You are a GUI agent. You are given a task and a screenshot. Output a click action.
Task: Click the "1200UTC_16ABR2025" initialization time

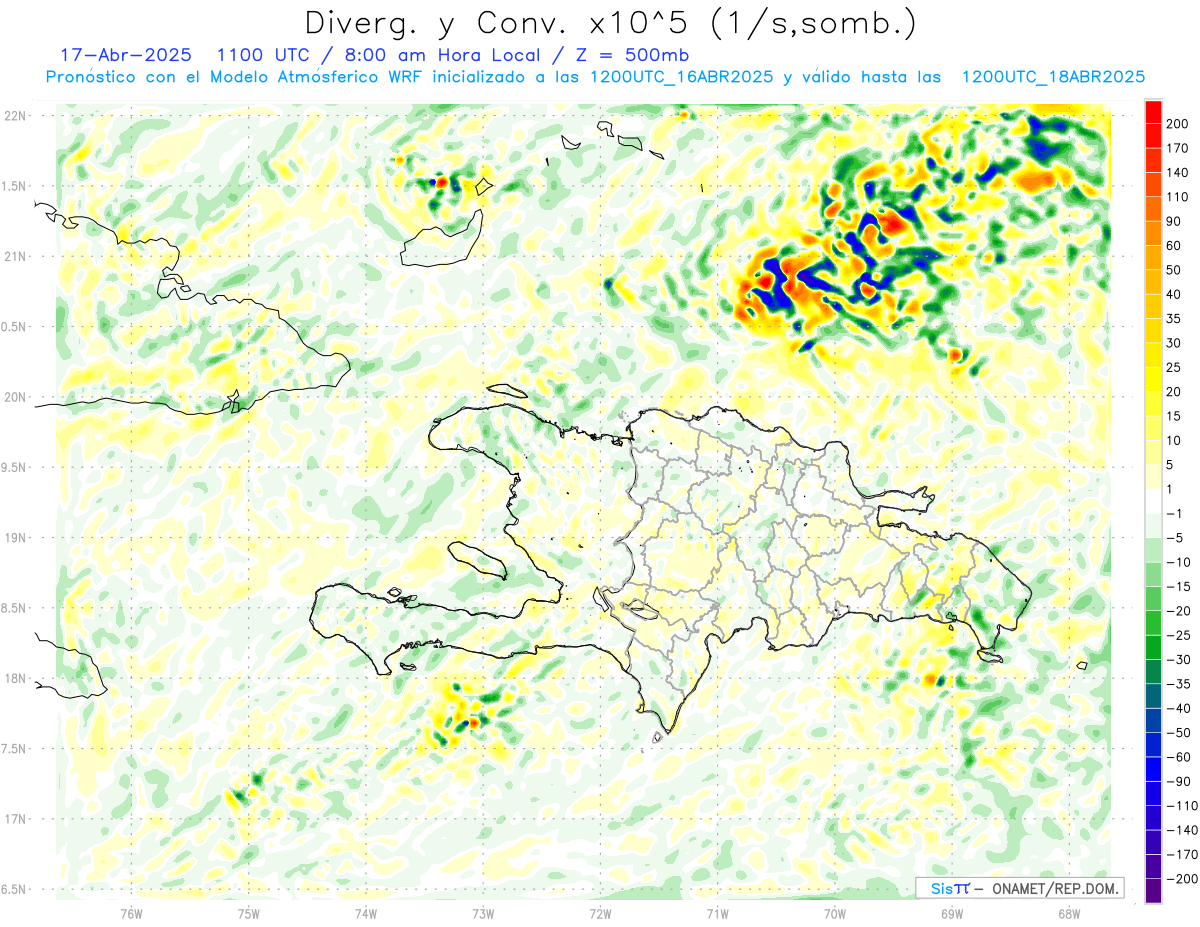(x=681, y=77)
